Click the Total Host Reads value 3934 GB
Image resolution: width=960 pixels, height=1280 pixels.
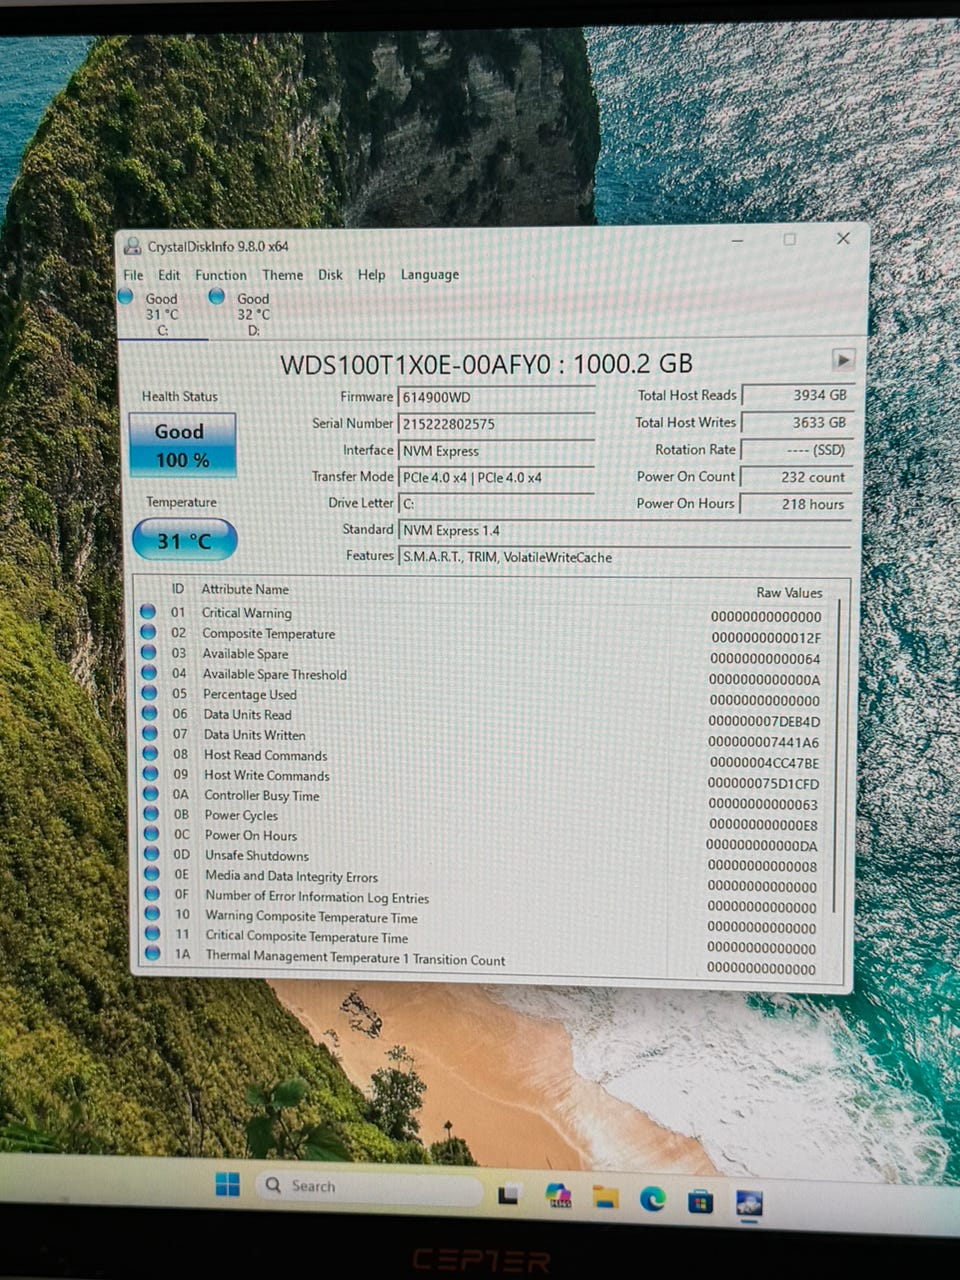click(x=797, y=395)
